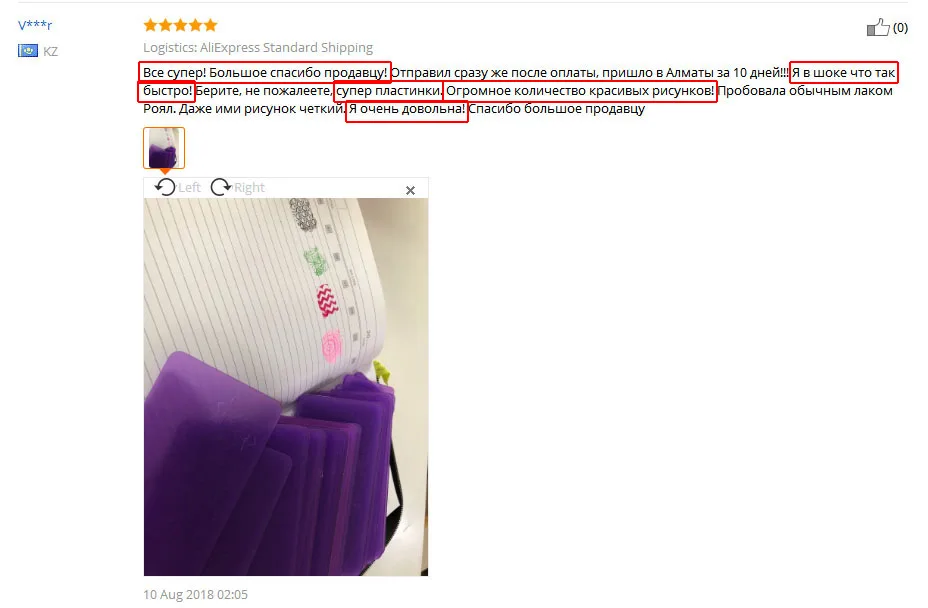Close the expanded review photo viewer
Screen dimensions: 928x608
(x=410, y=190)
